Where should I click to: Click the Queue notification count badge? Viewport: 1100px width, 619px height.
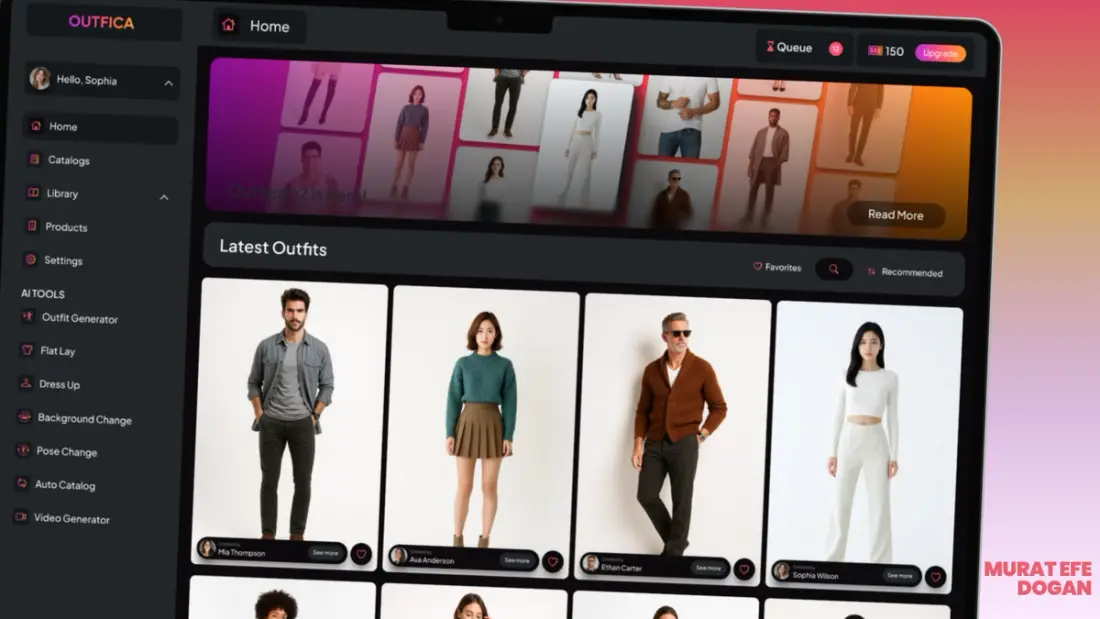(x=836, y=48)
